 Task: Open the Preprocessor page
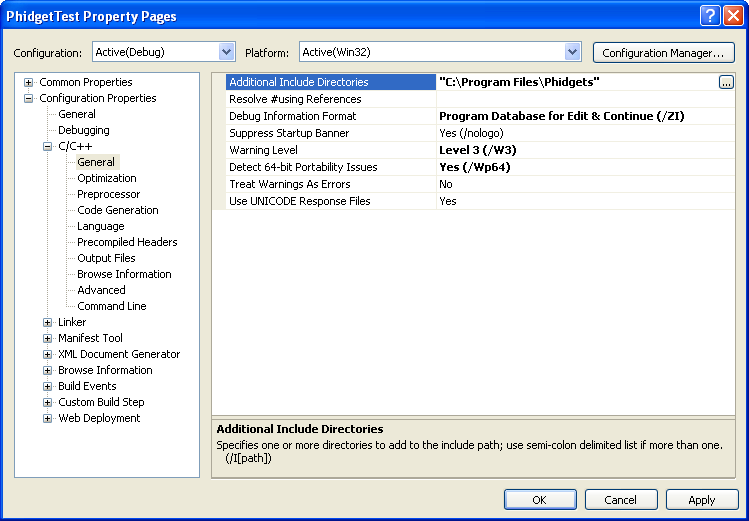[x=108, y=194]
